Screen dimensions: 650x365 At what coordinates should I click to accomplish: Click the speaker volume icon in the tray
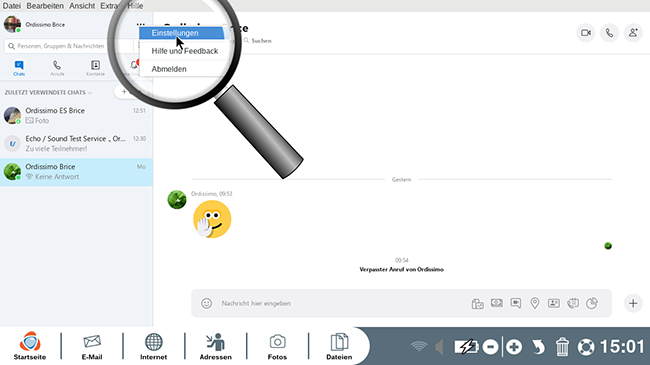click(x=439, y=347)
